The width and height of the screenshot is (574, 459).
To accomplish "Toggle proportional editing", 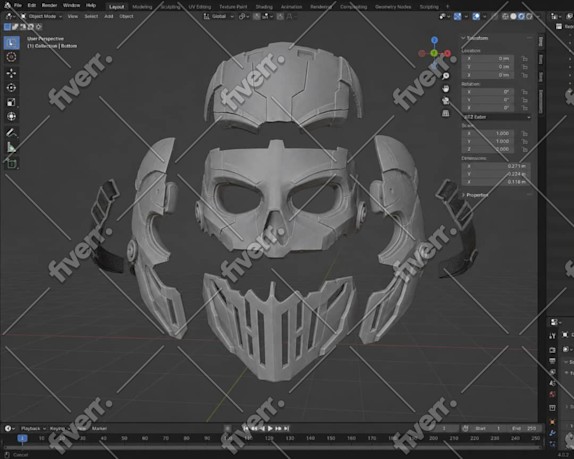I will coord(280,16).
